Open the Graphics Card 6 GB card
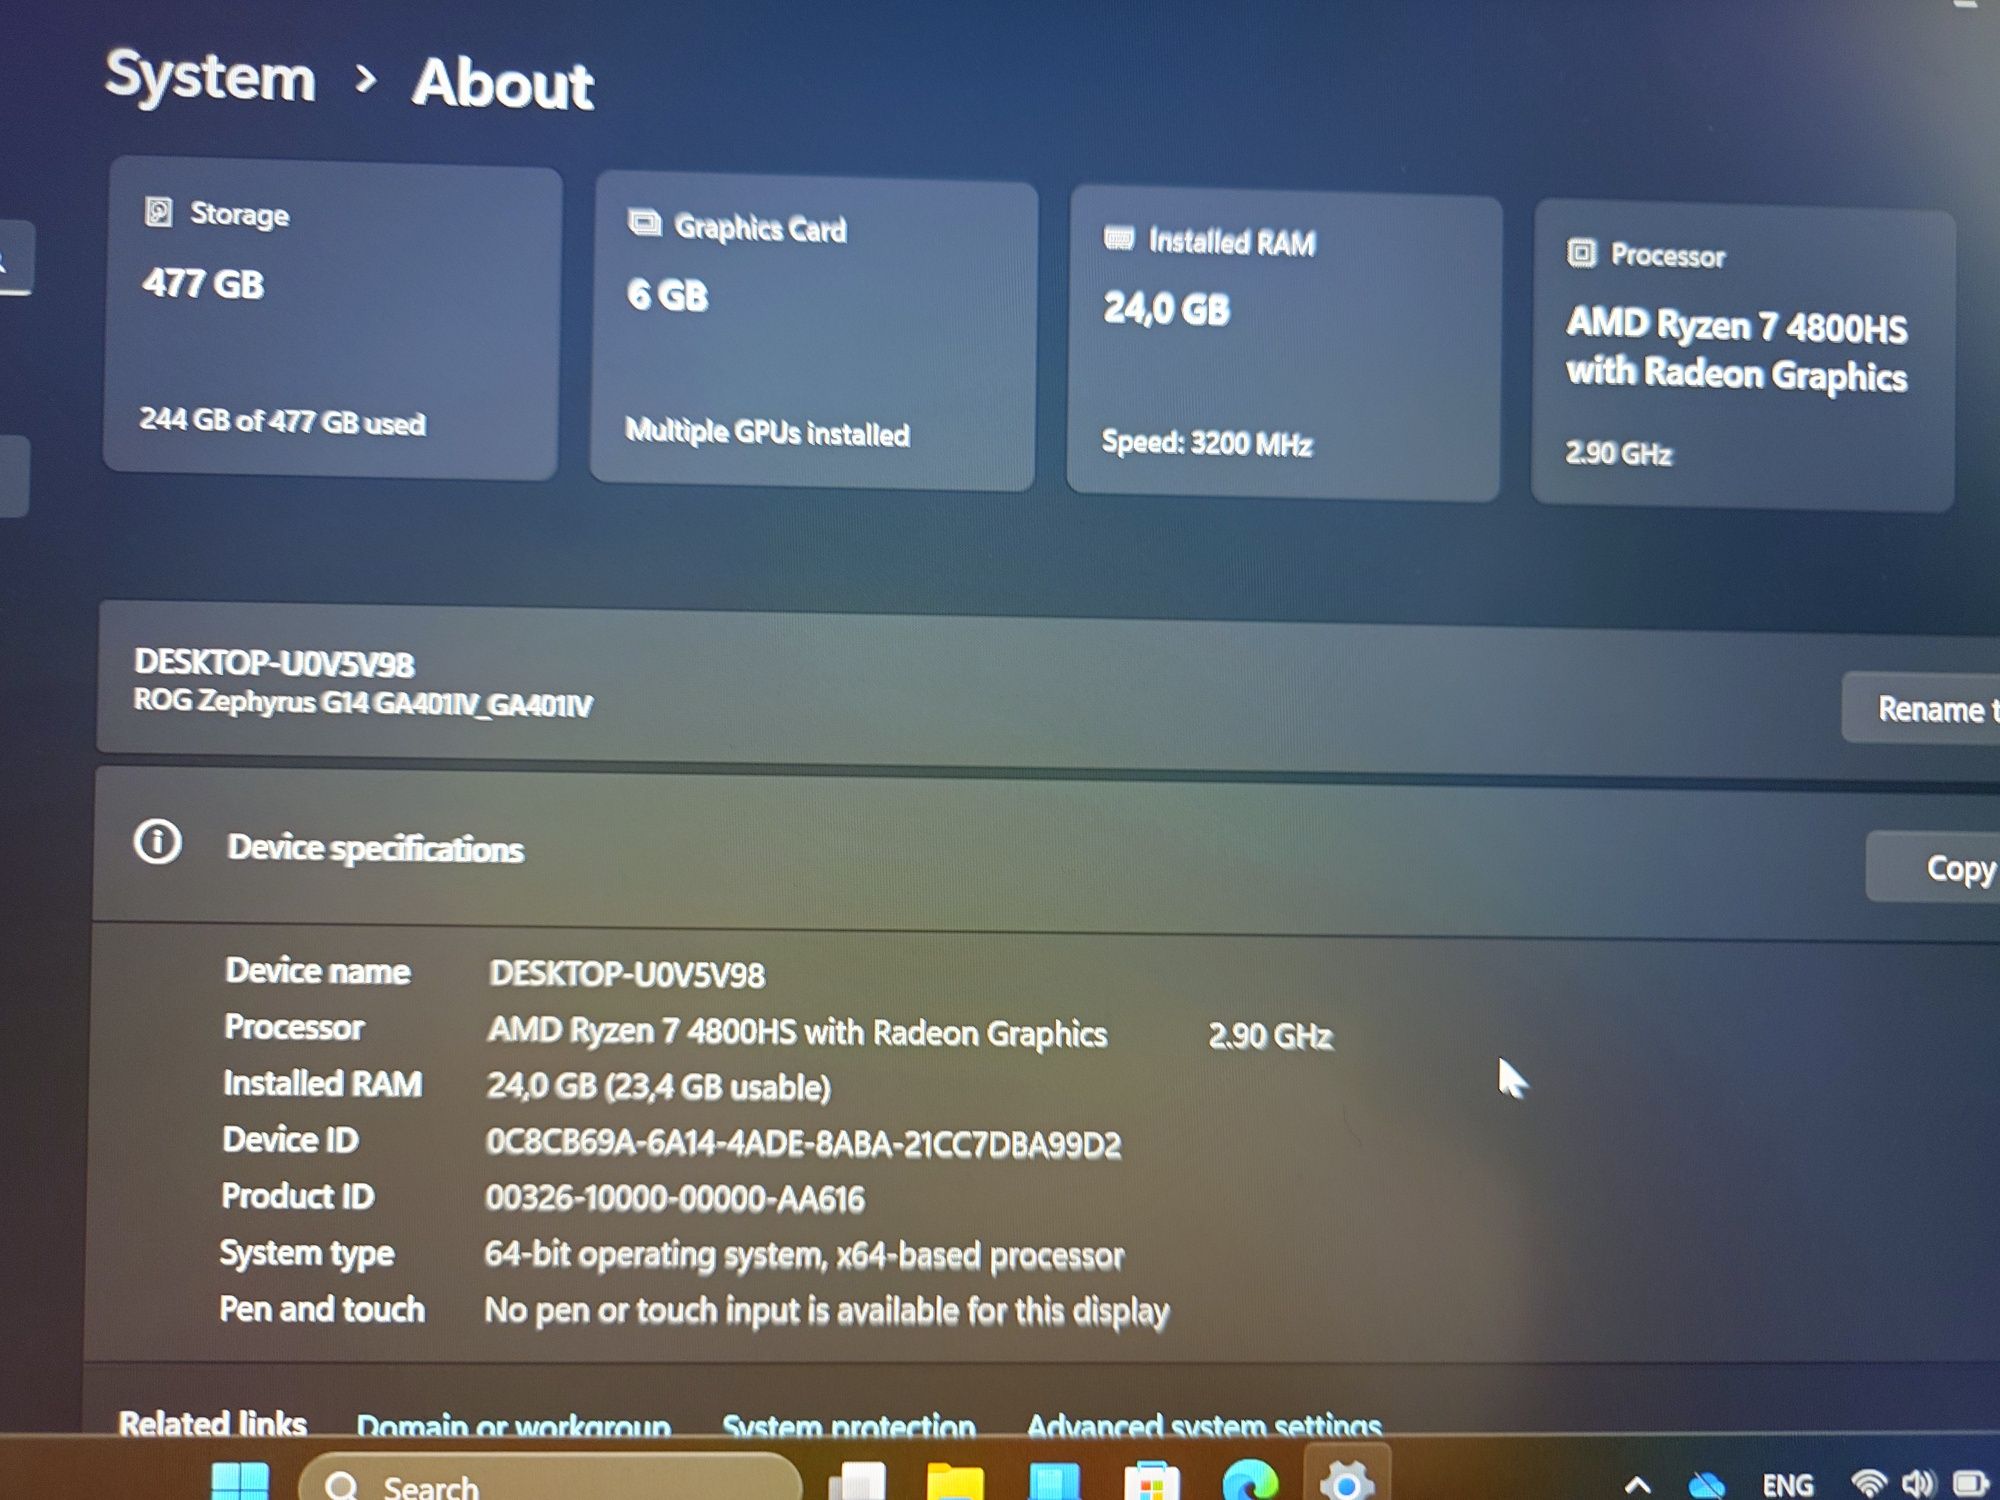Viewport: 2000px width, 1500px height. [x=813, y=332]
